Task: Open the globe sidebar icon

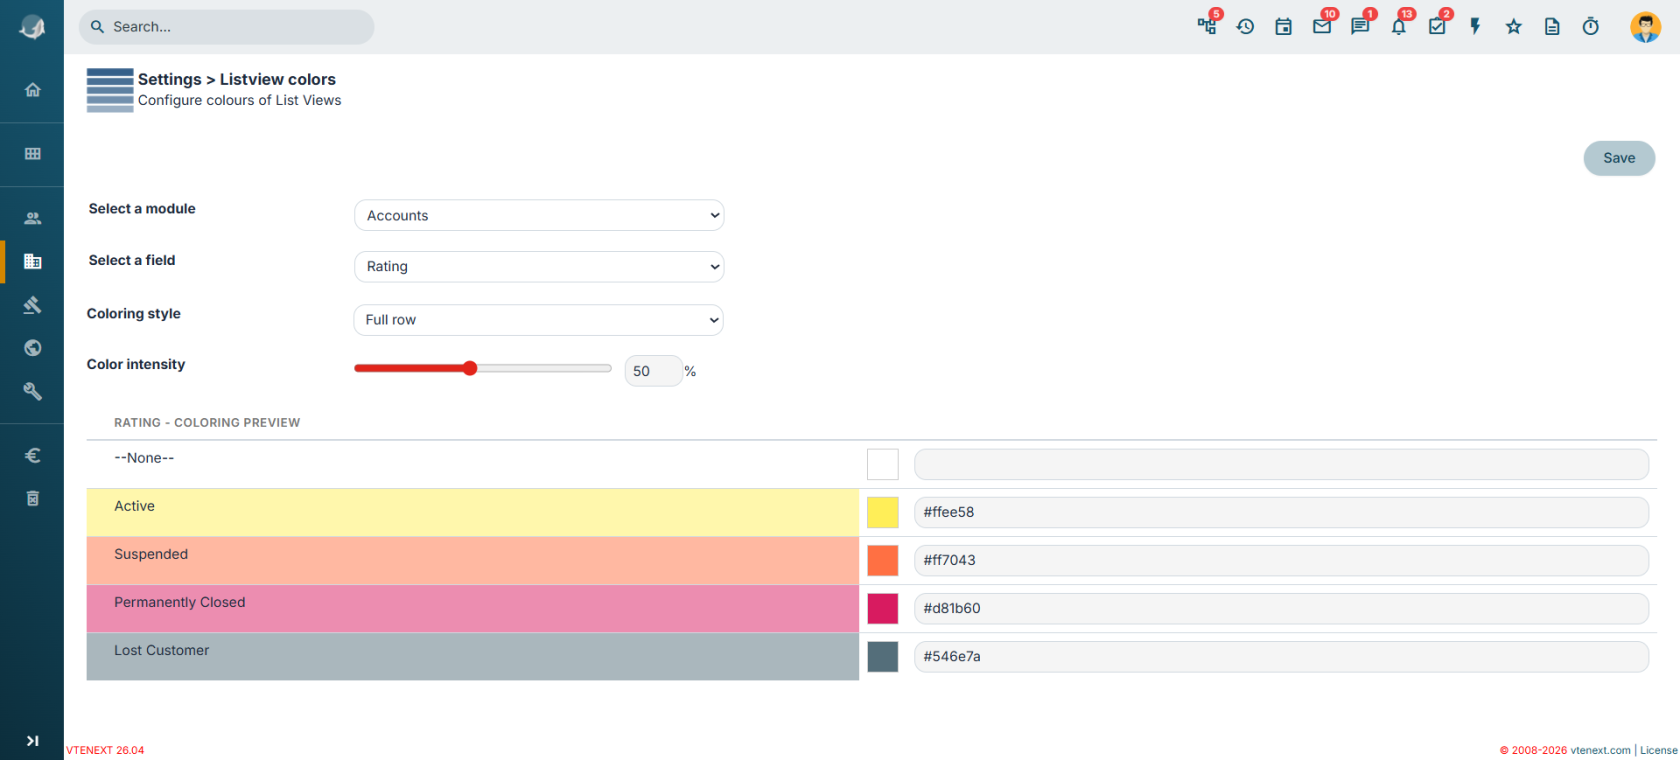Action: tap(33, 348)
